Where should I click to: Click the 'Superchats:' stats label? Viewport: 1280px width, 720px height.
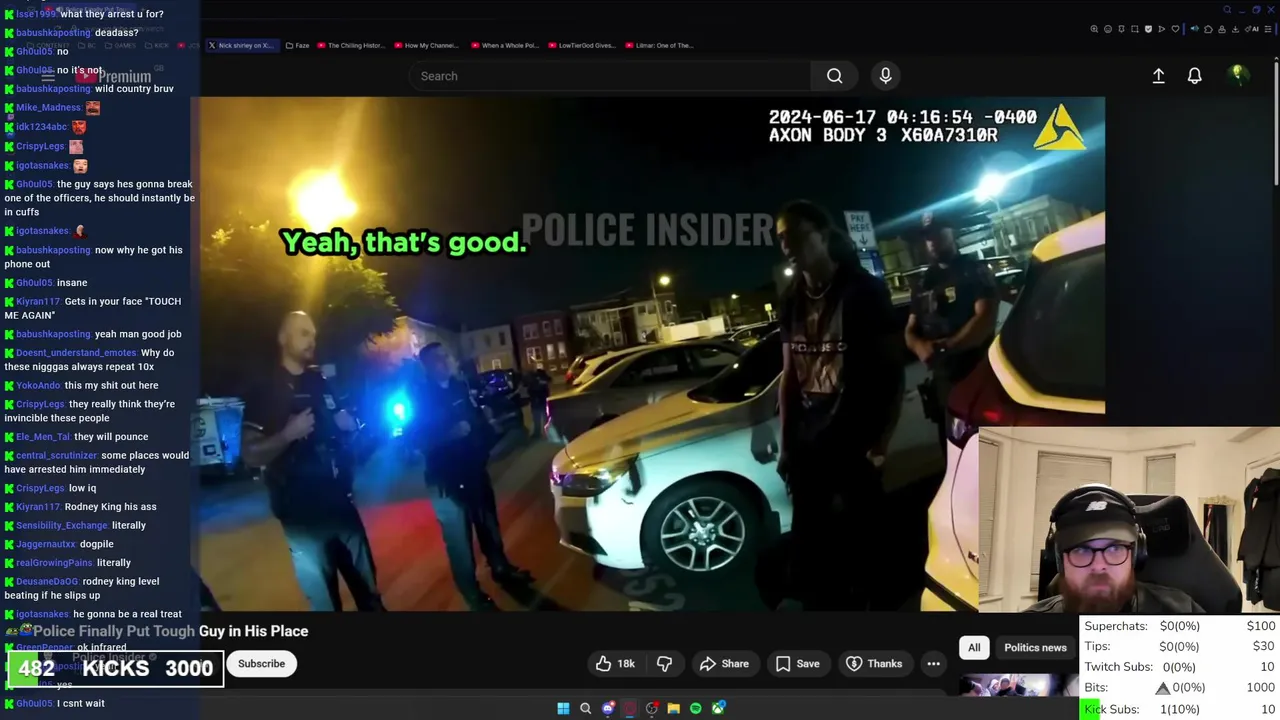coord(1116,626)
